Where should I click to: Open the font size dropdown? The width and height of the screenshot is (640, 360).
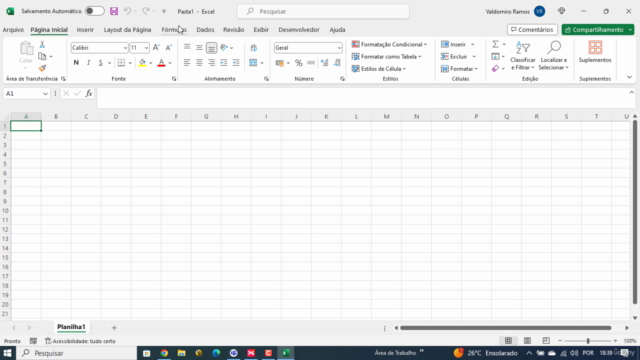pyautogui.click(x=146, y=48)
